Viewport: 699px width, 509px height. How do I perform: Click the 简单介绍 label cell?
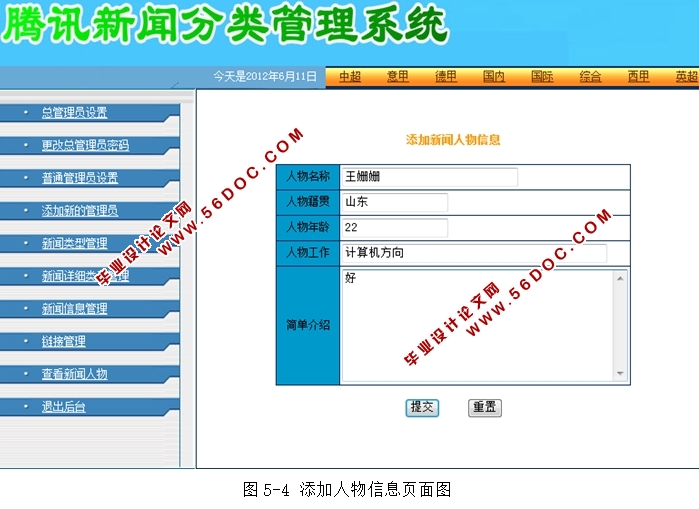coord(308,325)
